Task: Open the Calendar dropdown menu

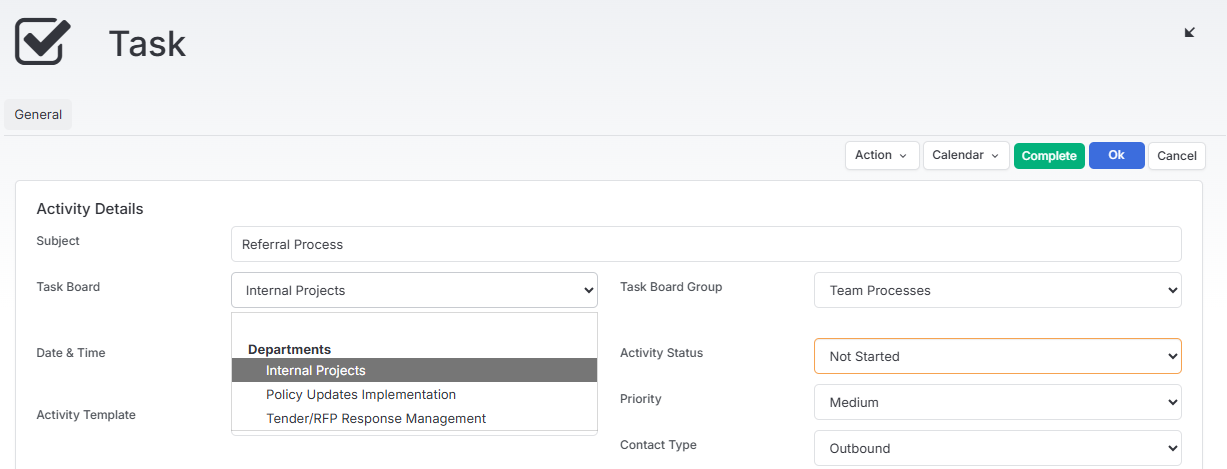Action: point(966,155)
